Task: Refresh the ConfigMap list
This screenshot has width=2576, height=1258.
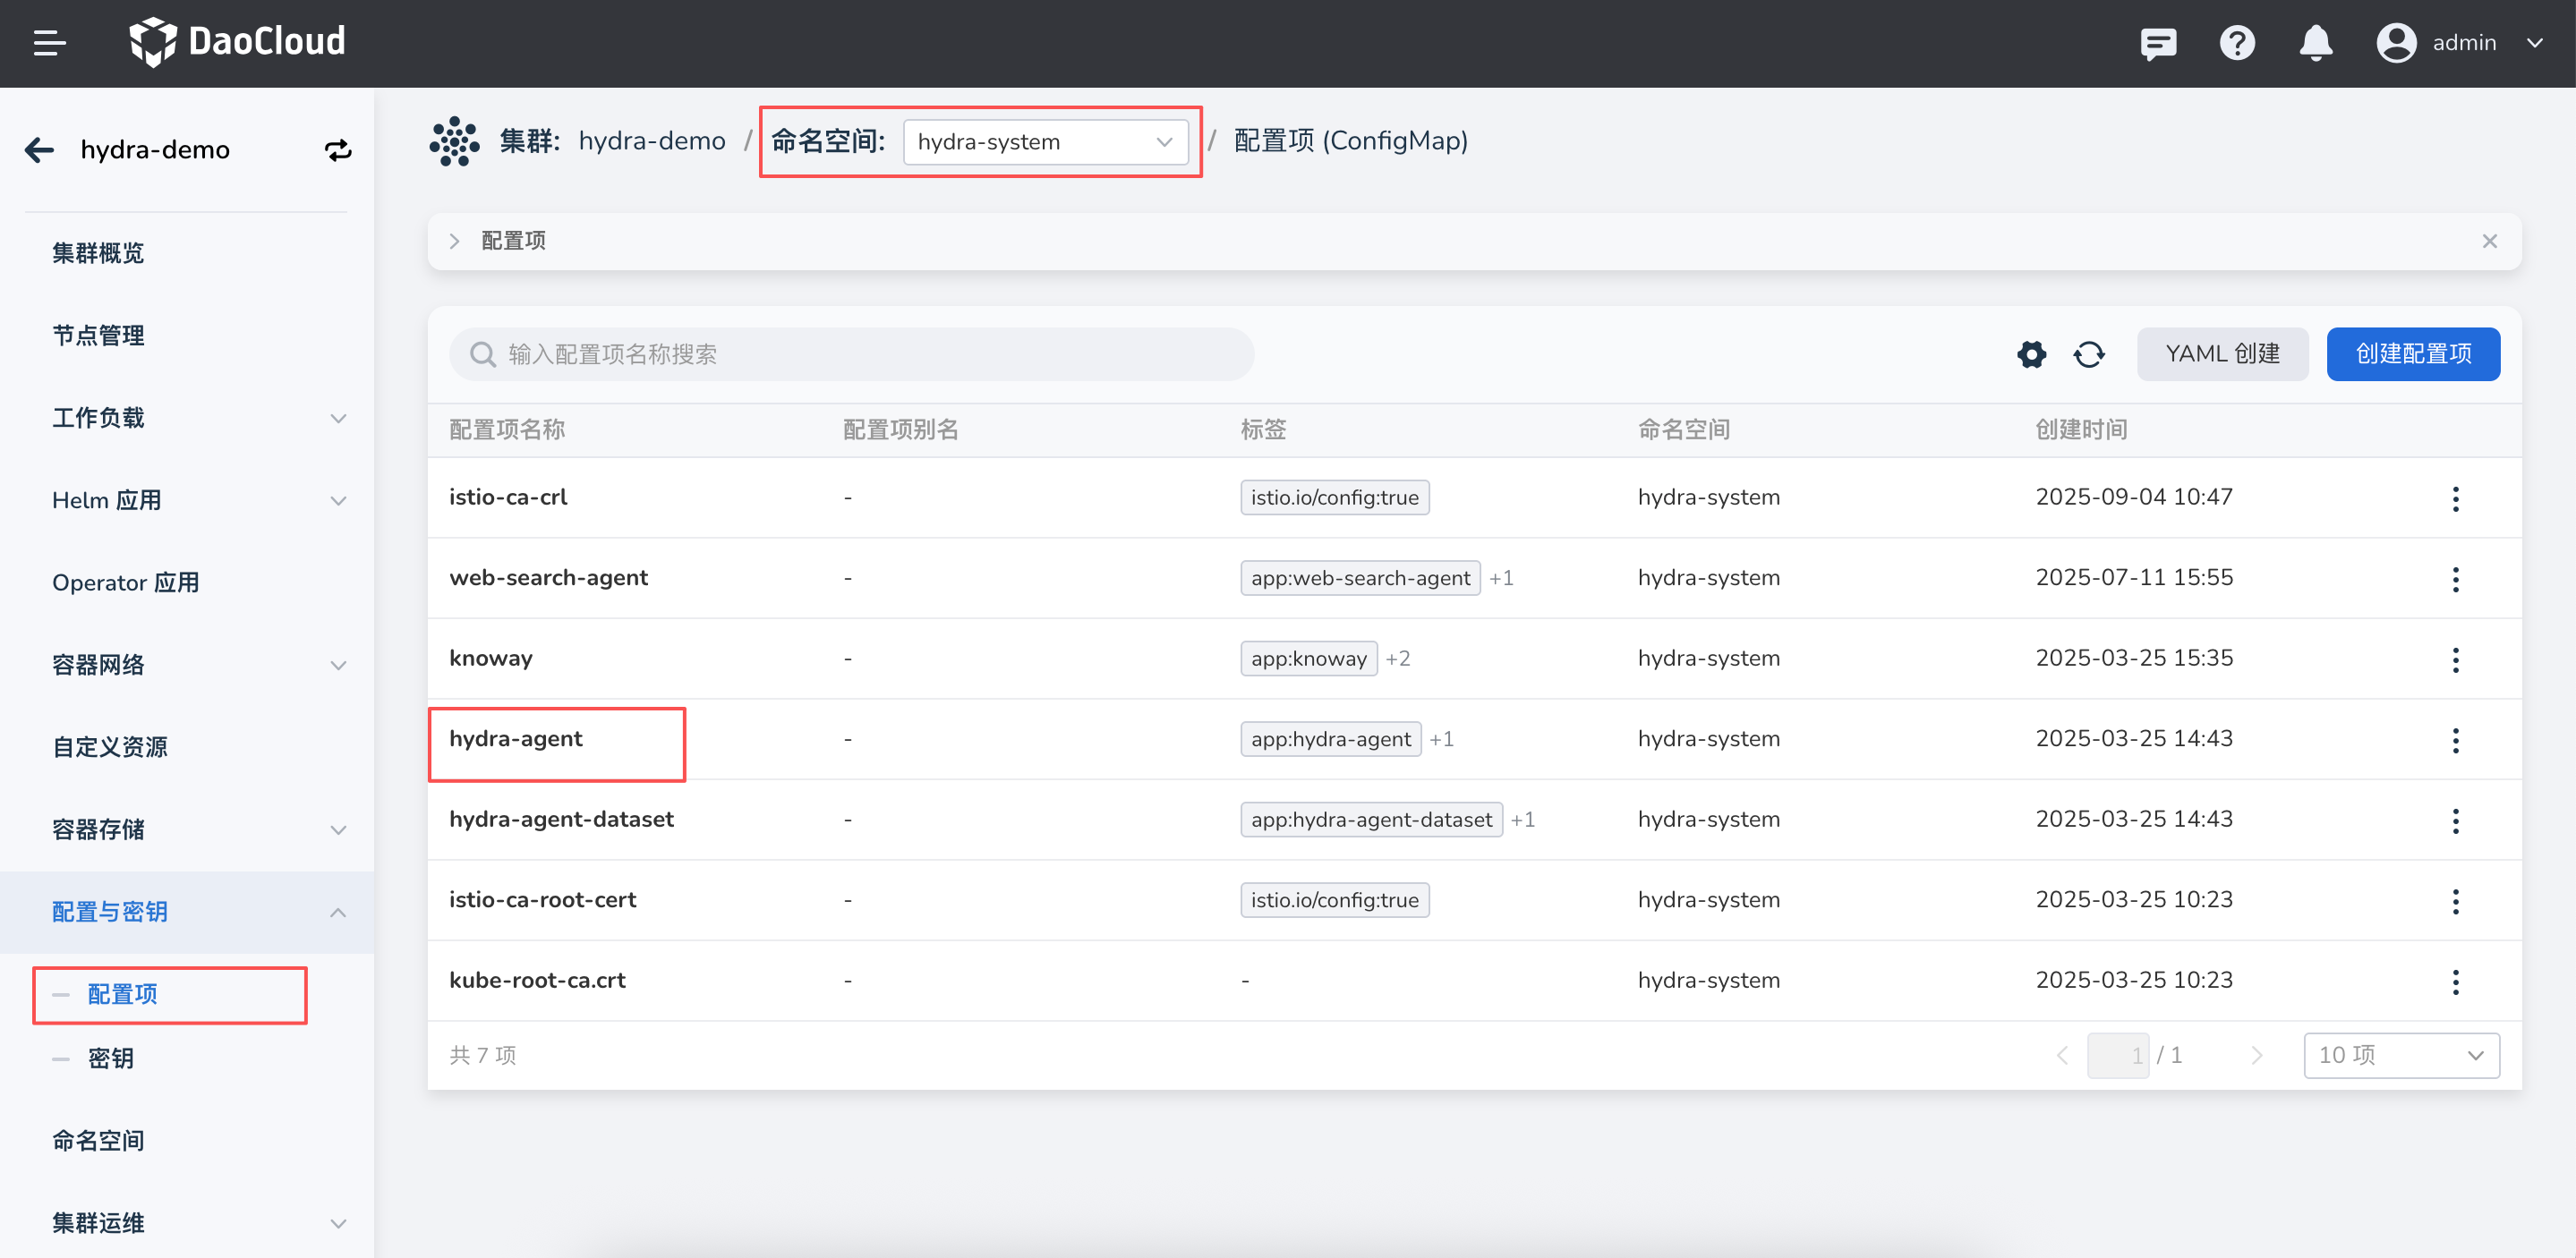Action: pos(2089,354)
